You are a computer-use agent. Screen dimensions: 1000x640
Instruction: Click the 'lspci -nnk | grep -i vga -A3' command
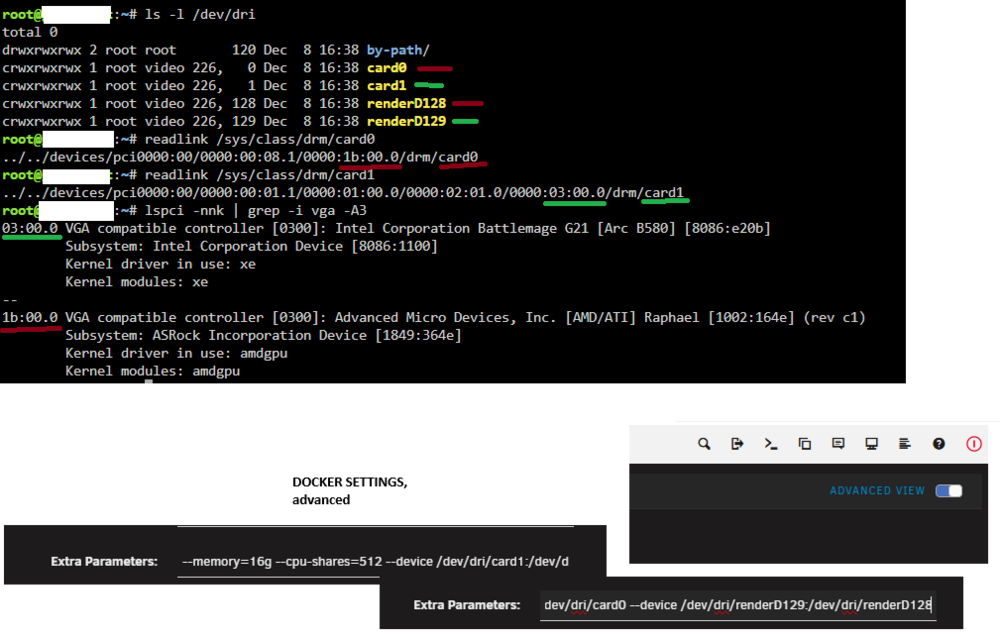tap(256, 210)
